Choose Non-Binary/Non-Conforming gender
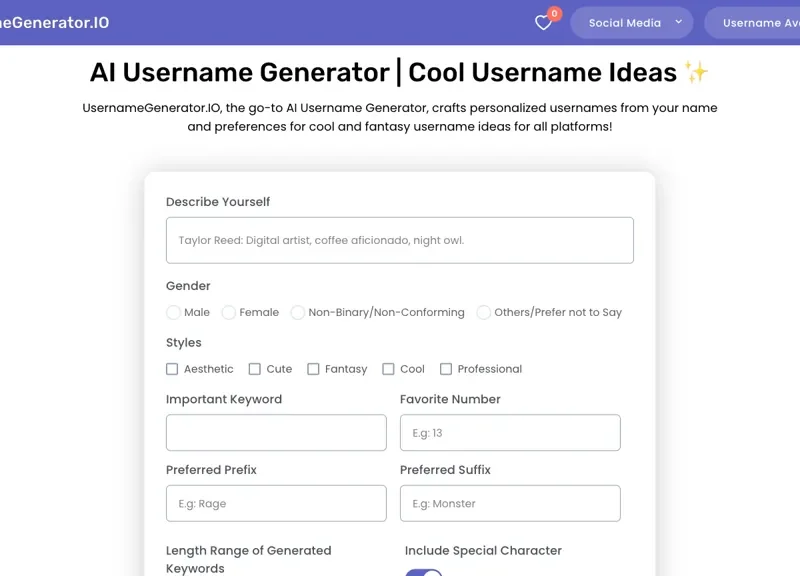The height and width of the screenshot is (576, 800). (297, 312)
